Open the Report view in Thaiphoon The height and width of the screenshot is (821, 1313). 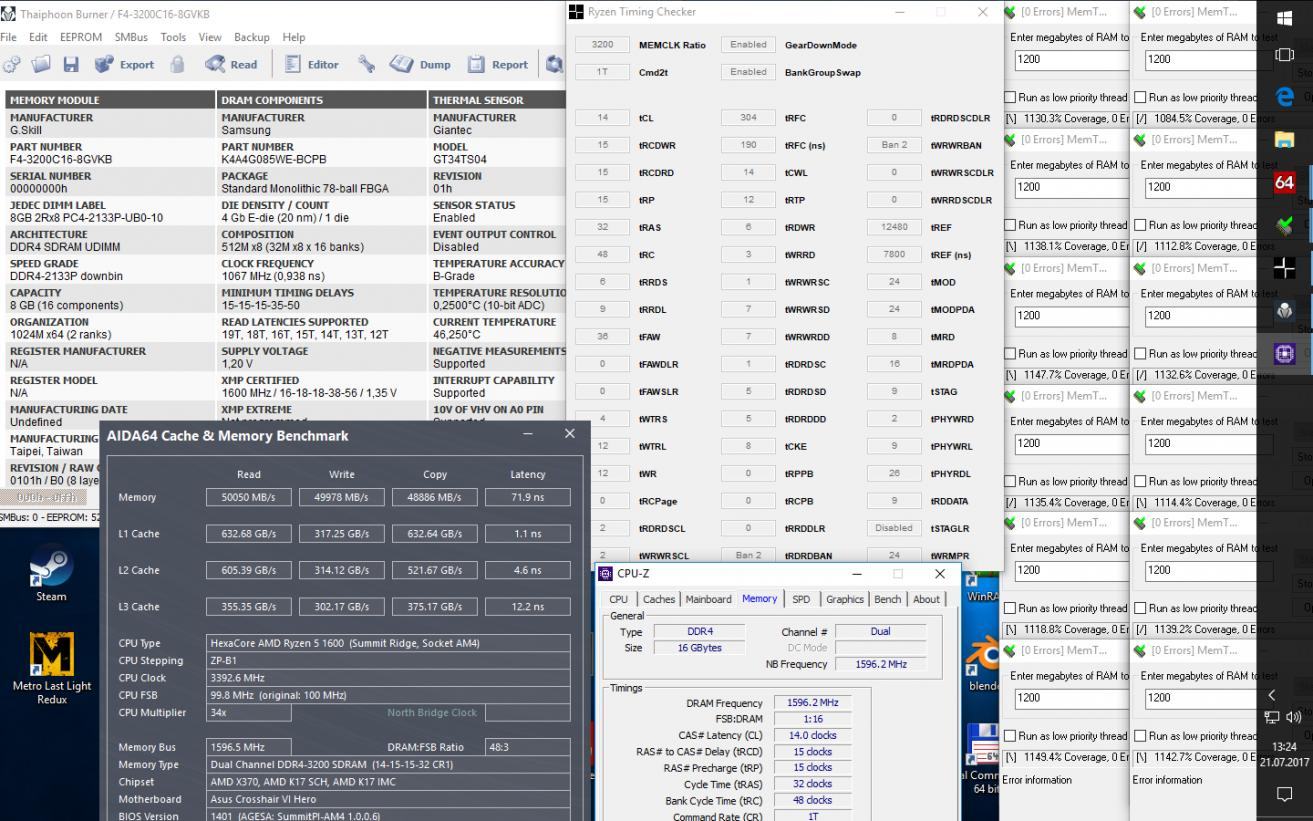click(x=498, y=64)
